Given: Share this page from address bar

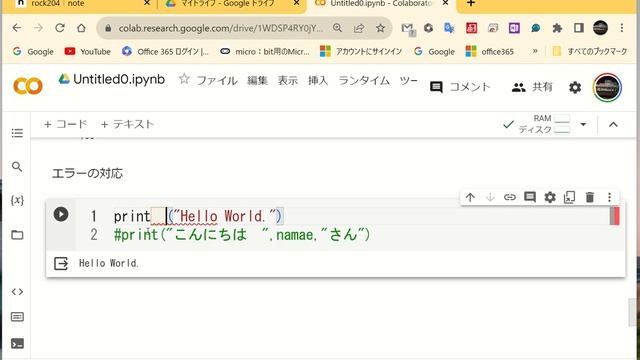Looking at the screenshot, I should pyautogui.click(x=359, y=28).
